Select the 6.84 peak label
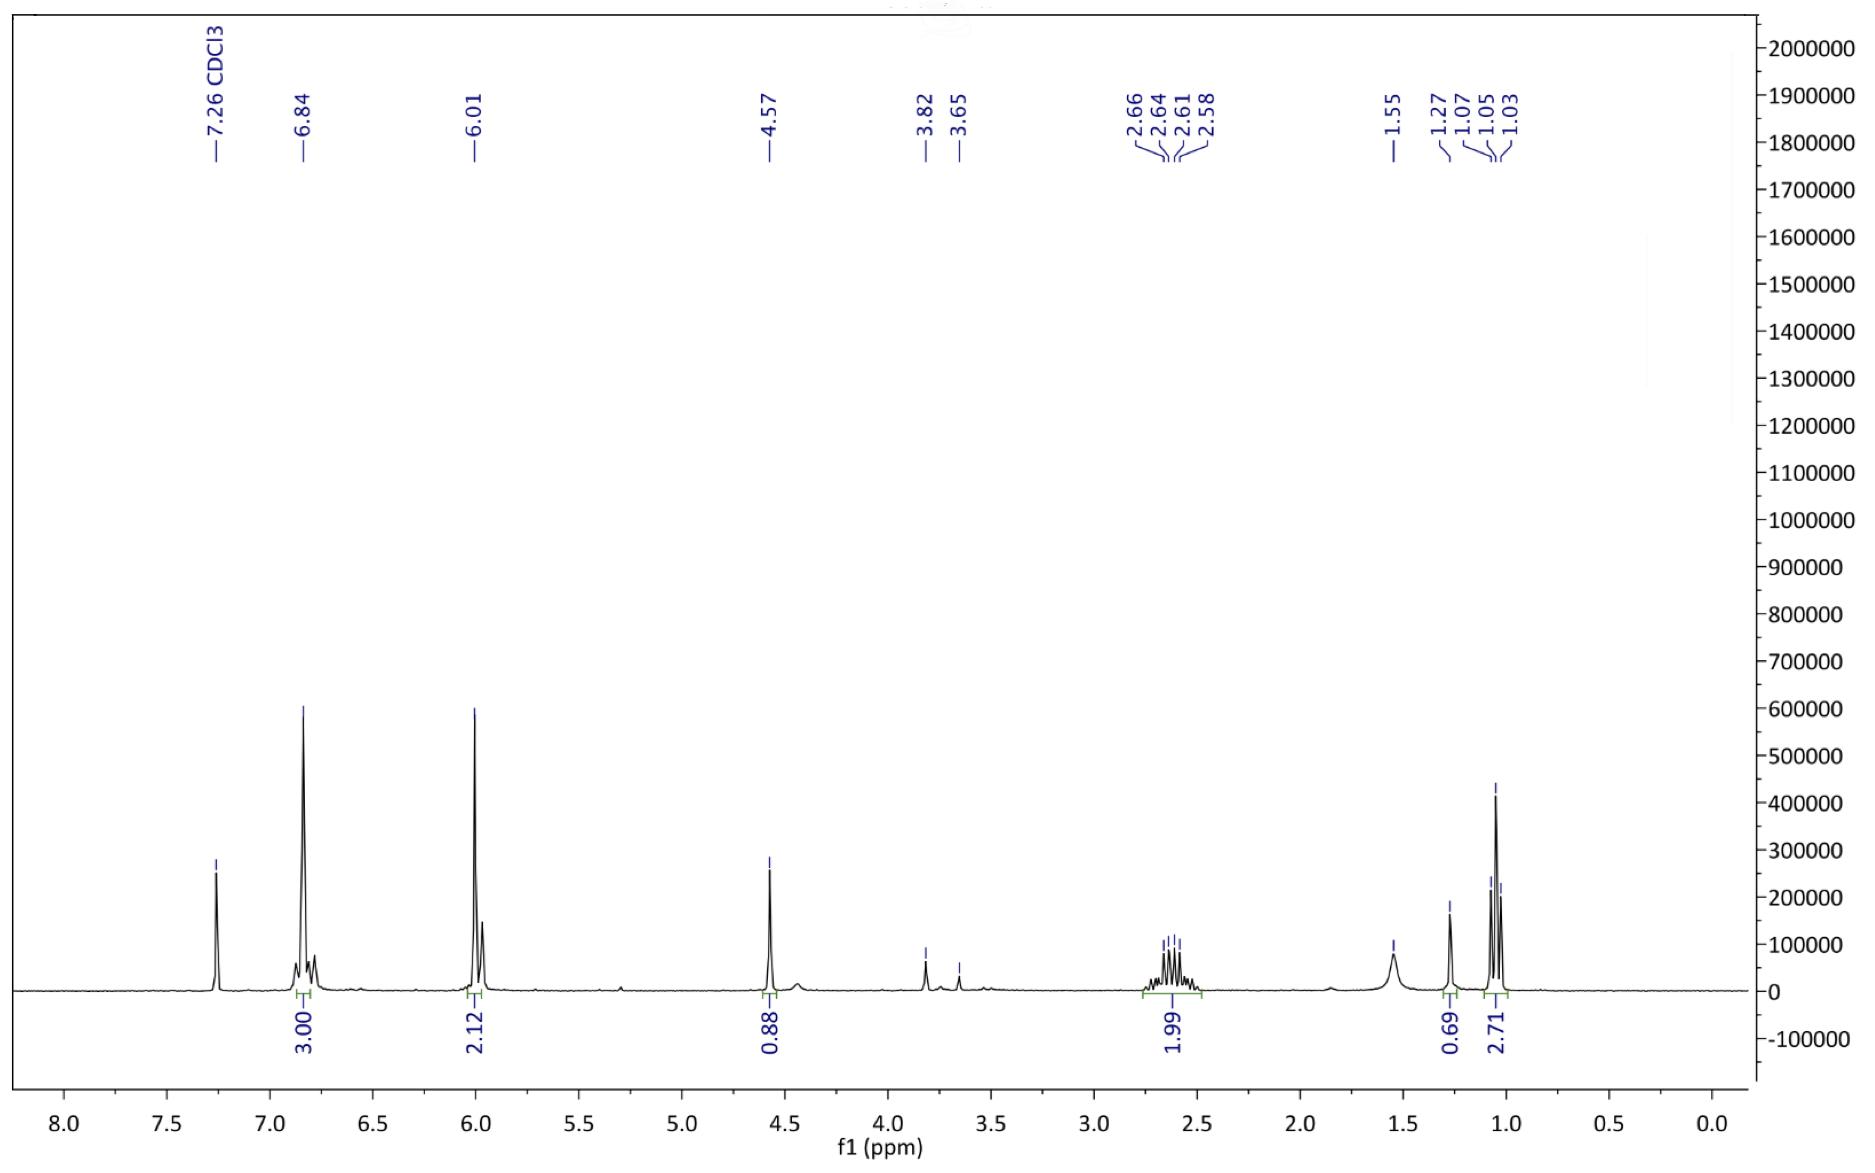The image size is (1875, 1173). (x=303, y=115)
